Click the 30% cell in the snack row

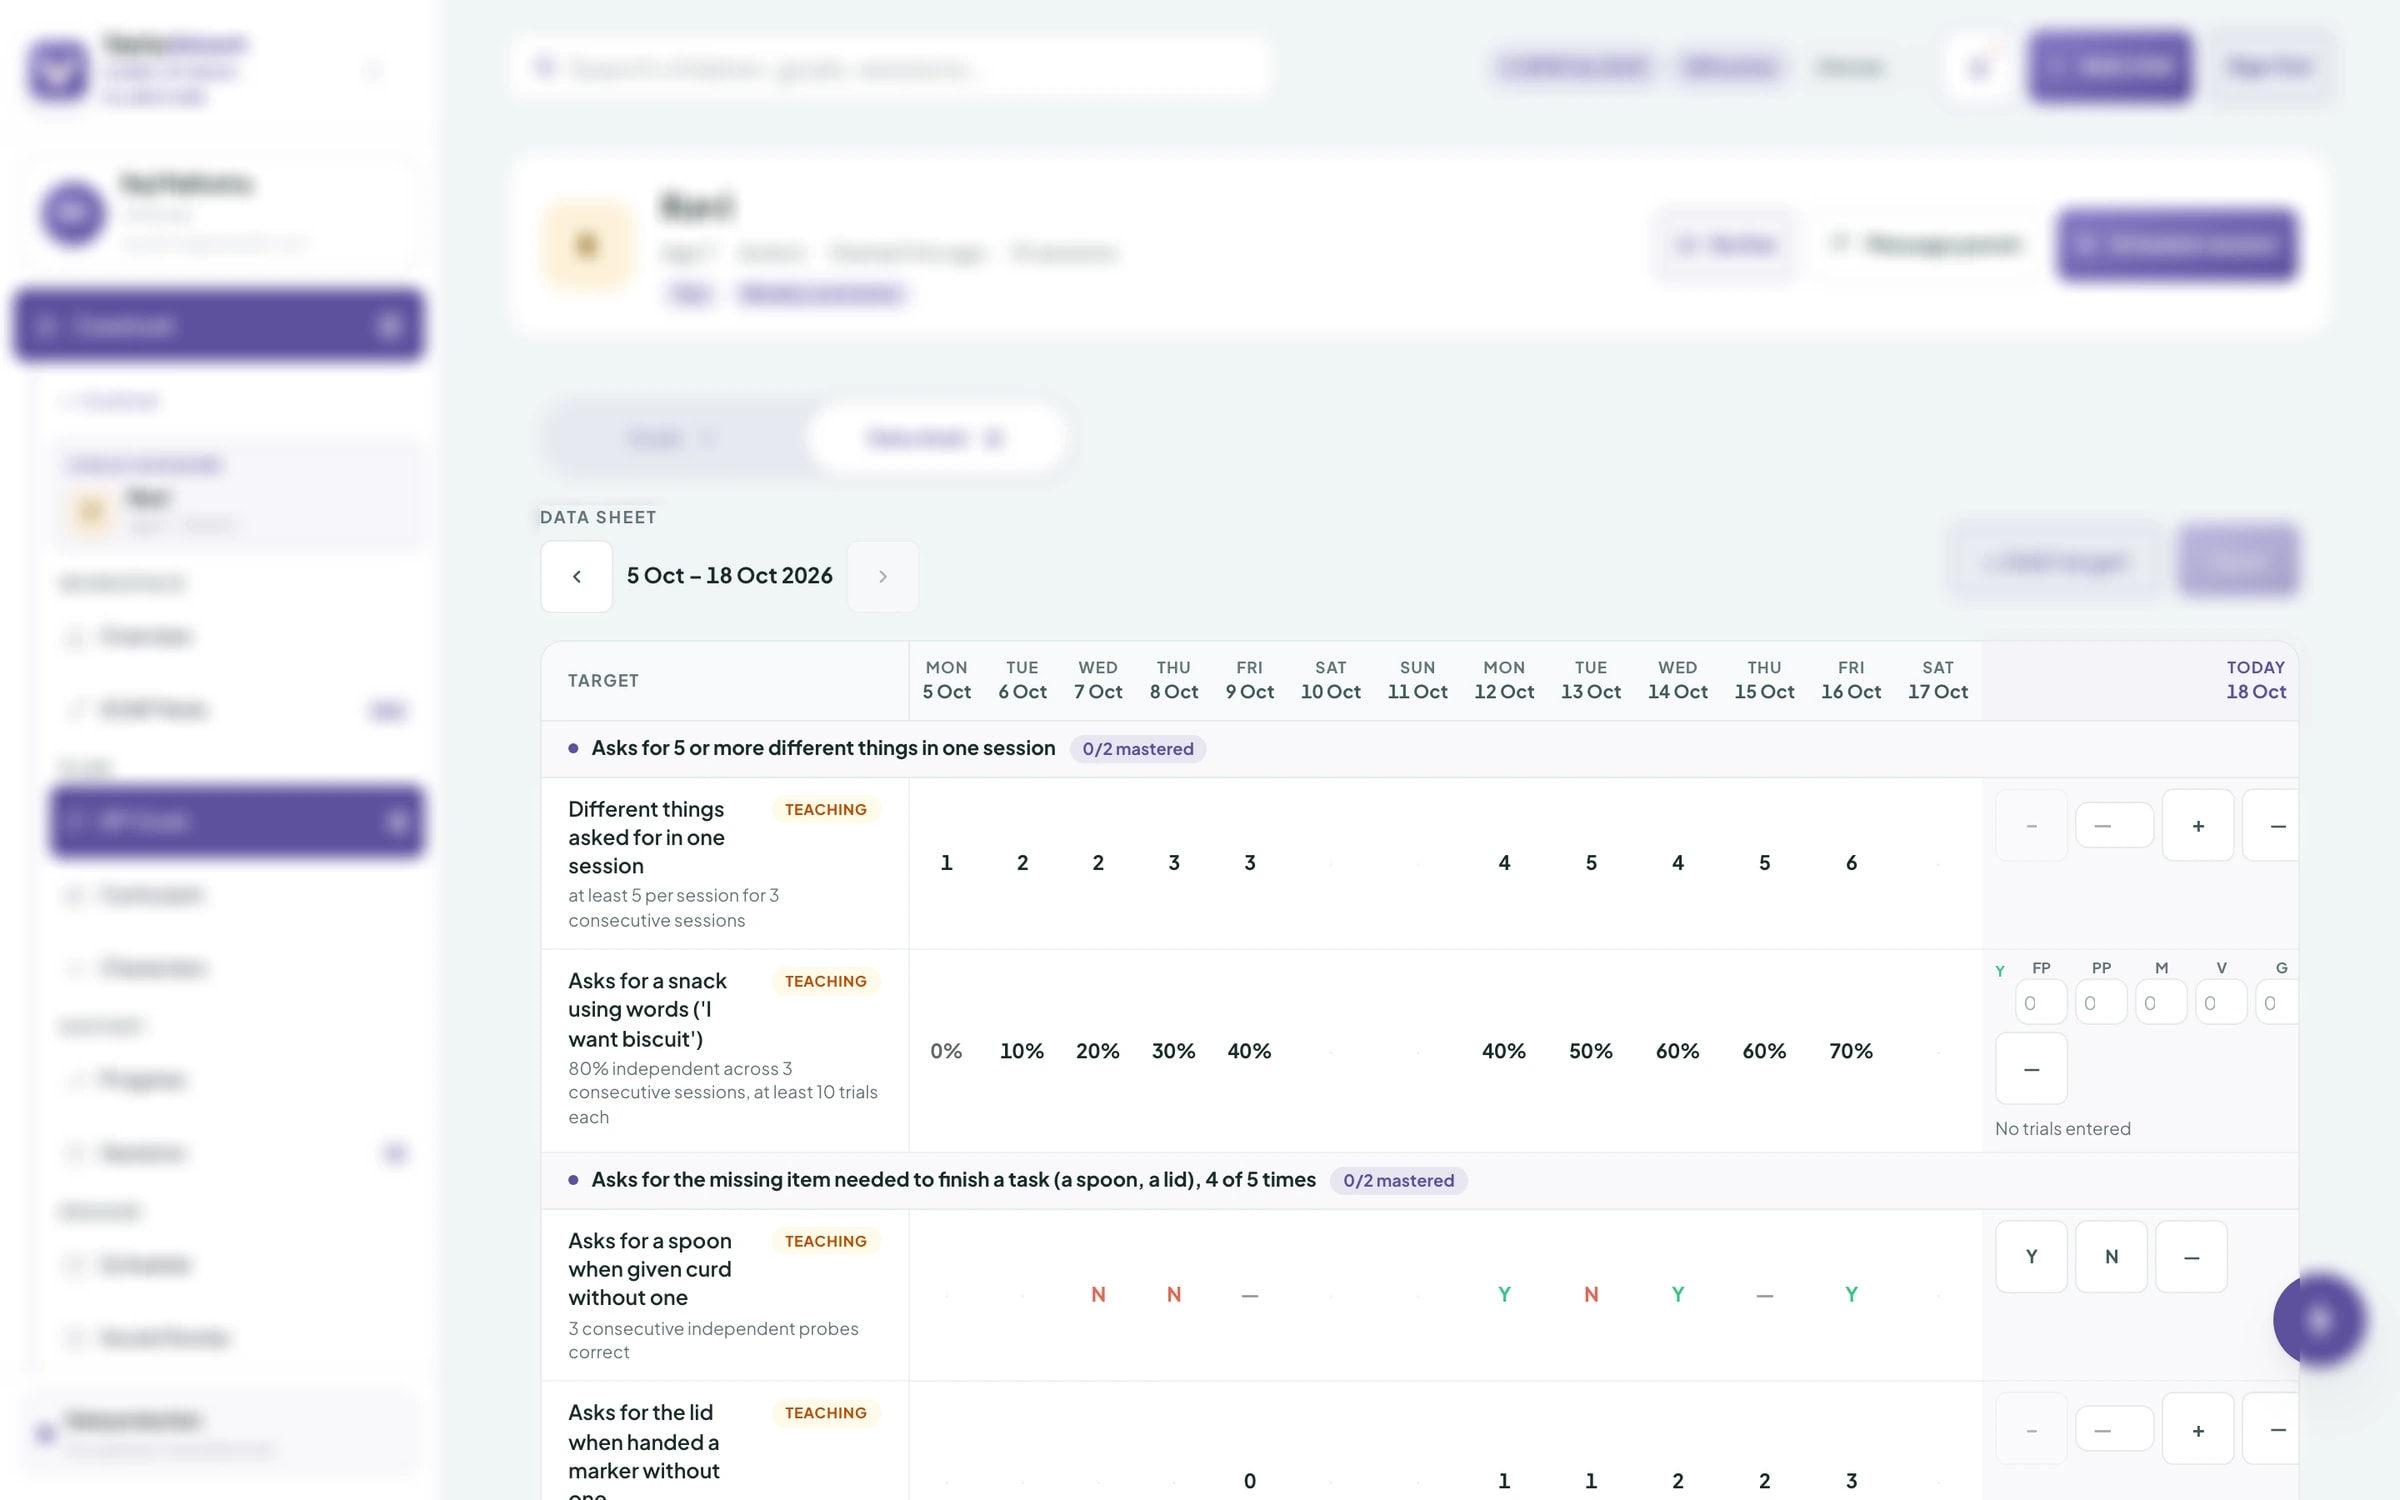[1173, 1051]
